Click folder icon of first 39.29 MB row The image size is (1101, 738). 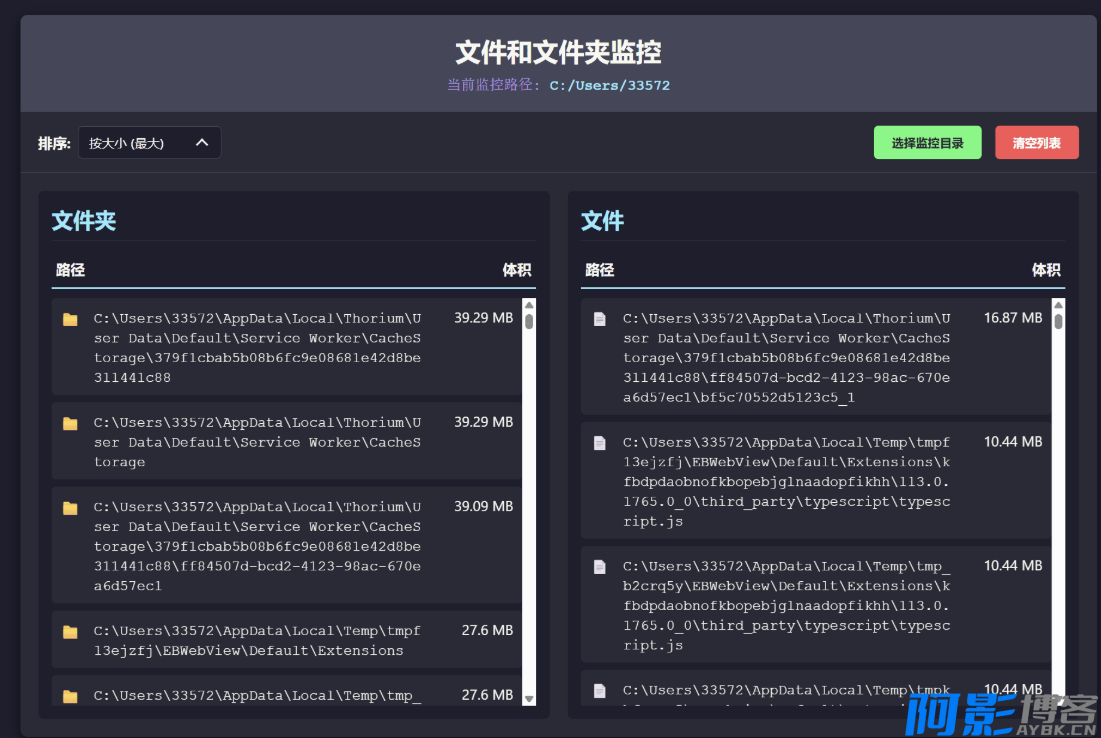70,320
